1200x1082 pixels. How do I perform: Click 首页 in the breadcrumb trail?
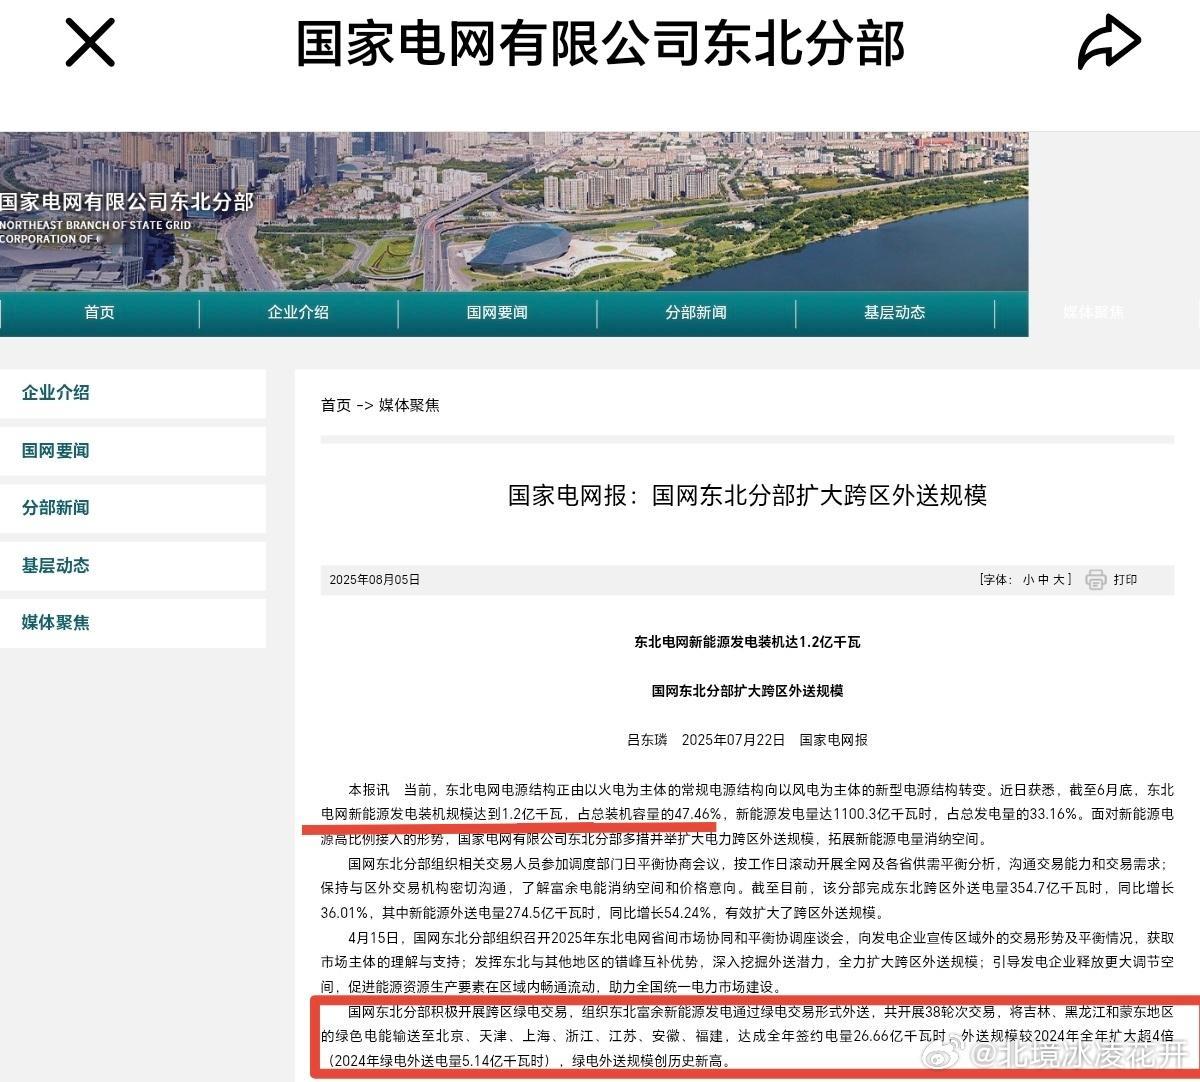click(333, 406)
